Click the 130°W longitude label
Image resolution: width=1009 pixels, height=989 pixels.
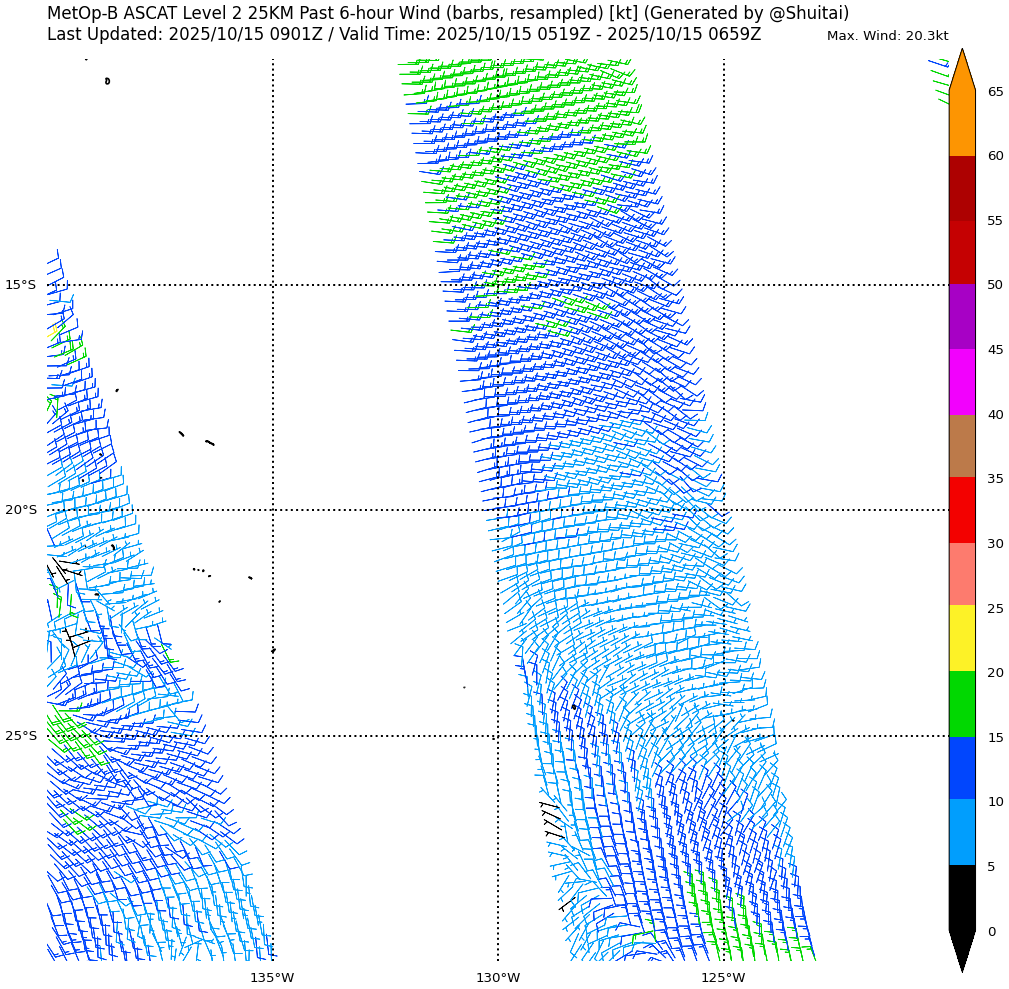coord(497,977)
